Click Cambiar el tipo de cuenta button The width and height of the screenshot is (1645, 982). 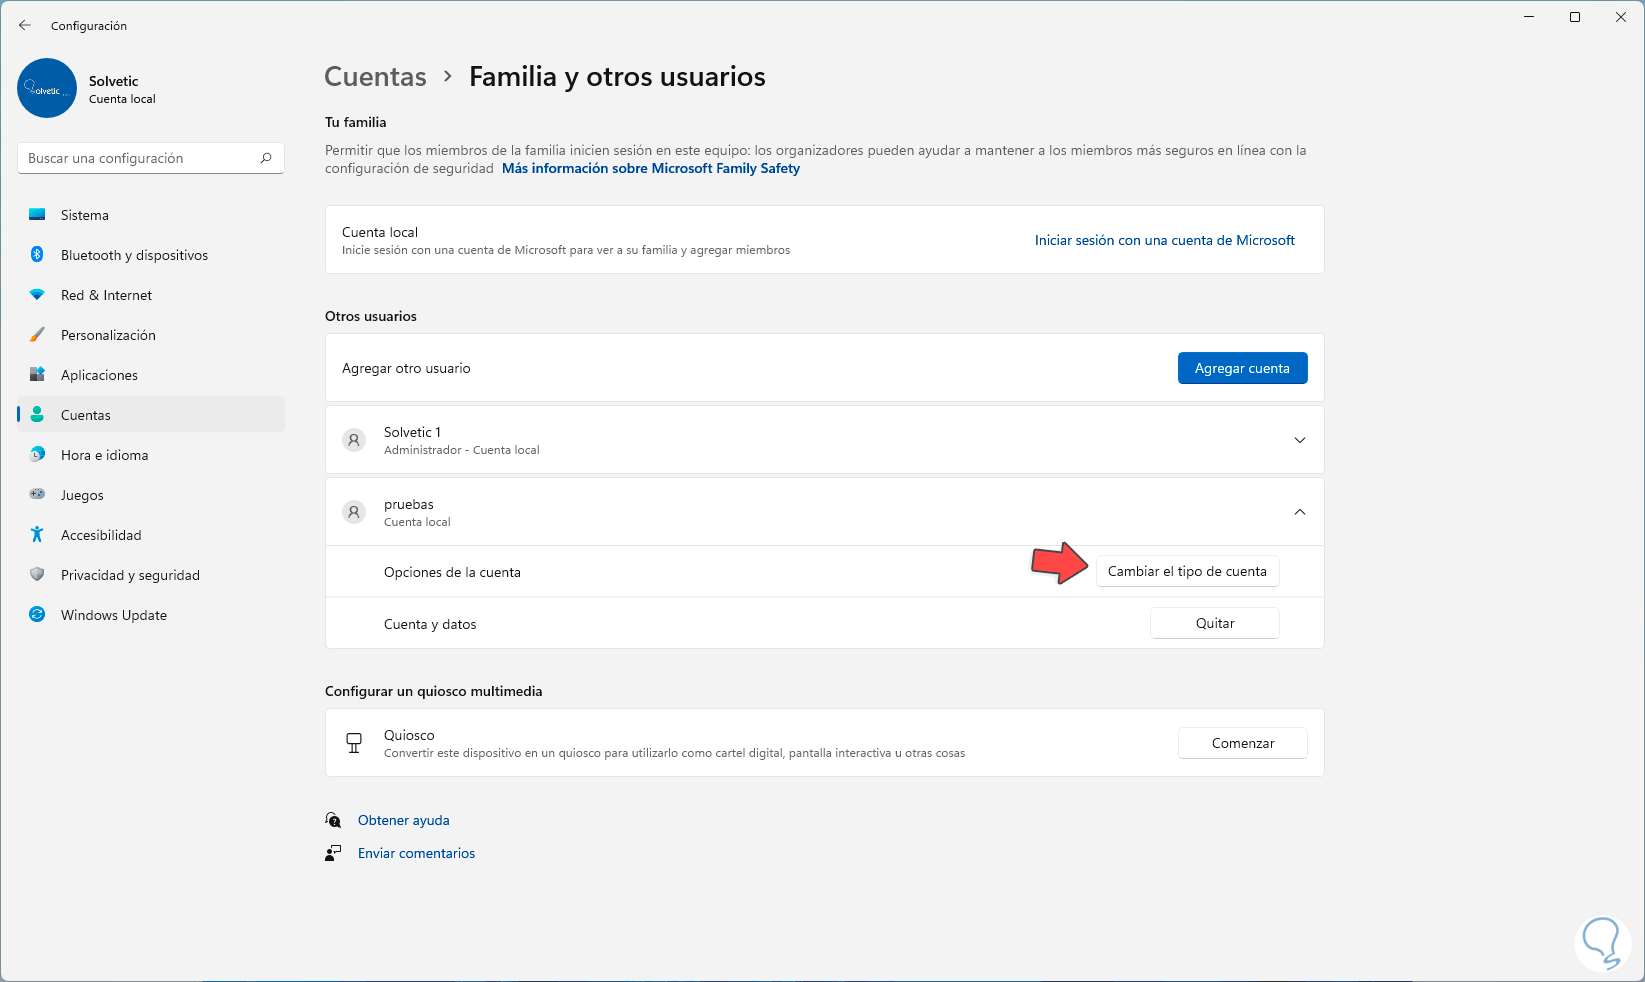[1187, 571]
